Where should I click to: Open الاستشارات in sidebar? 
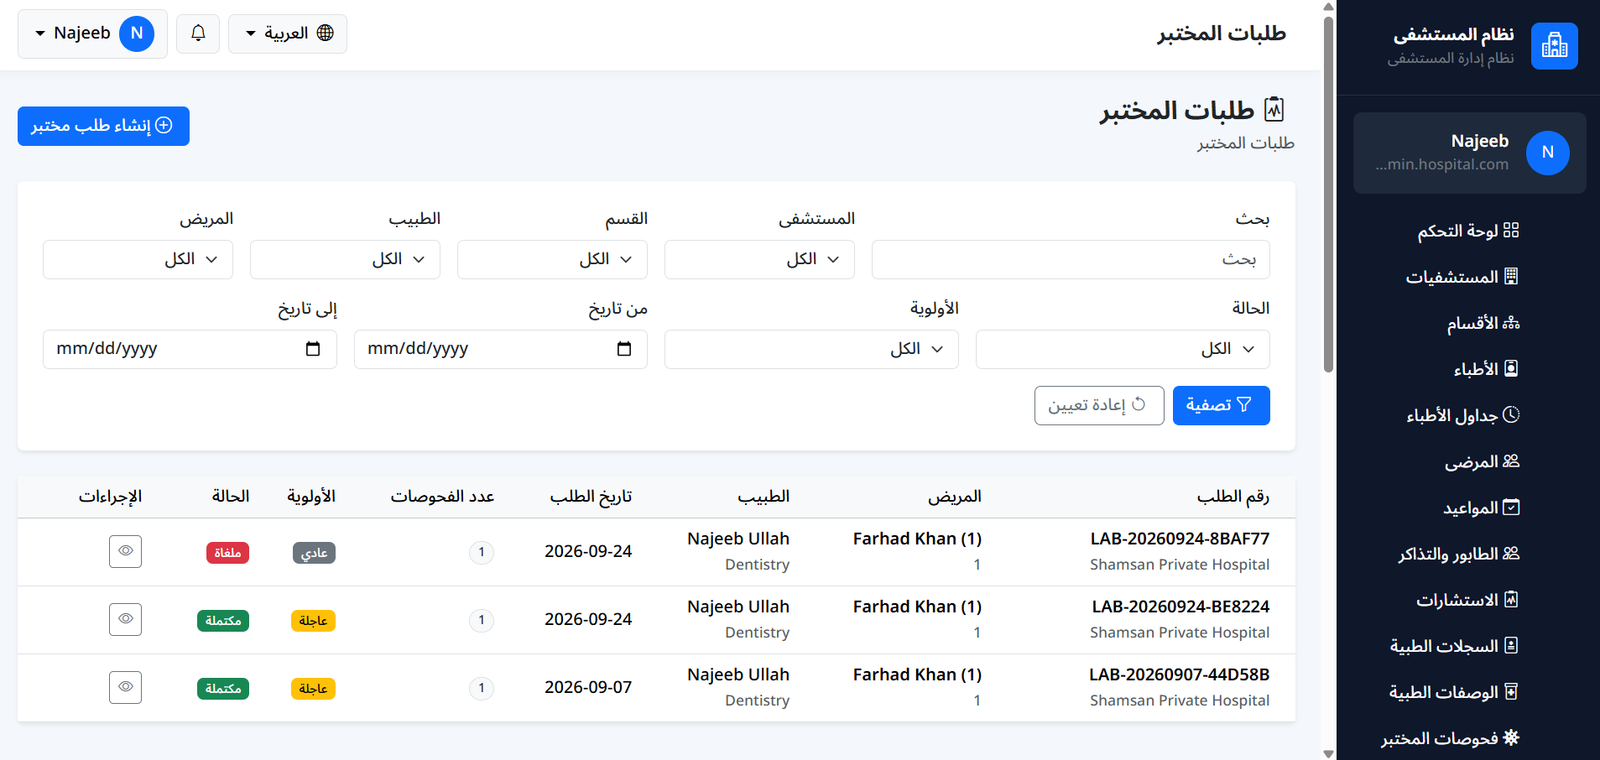coord(1468,600)
